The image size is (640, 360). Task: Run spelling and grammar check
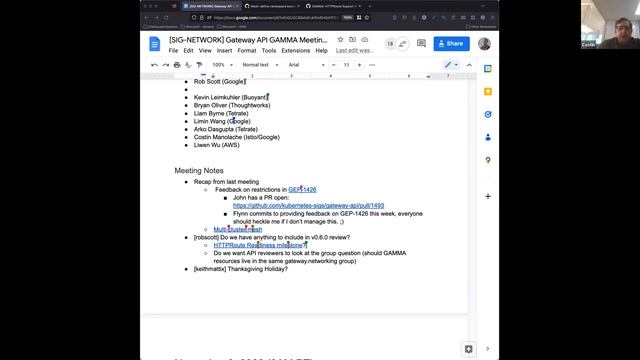tap(188, 65)
